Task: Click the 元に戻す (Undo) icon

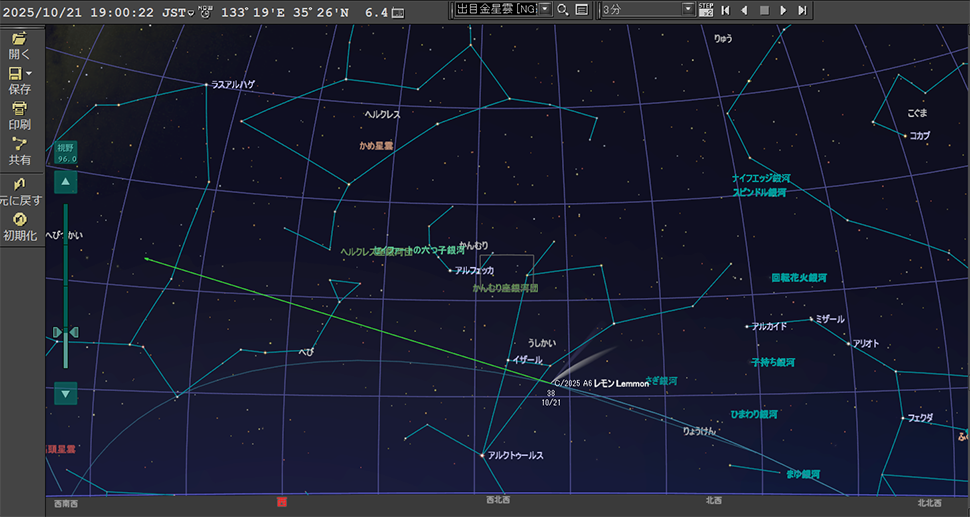Action: [x=19, y=185]
